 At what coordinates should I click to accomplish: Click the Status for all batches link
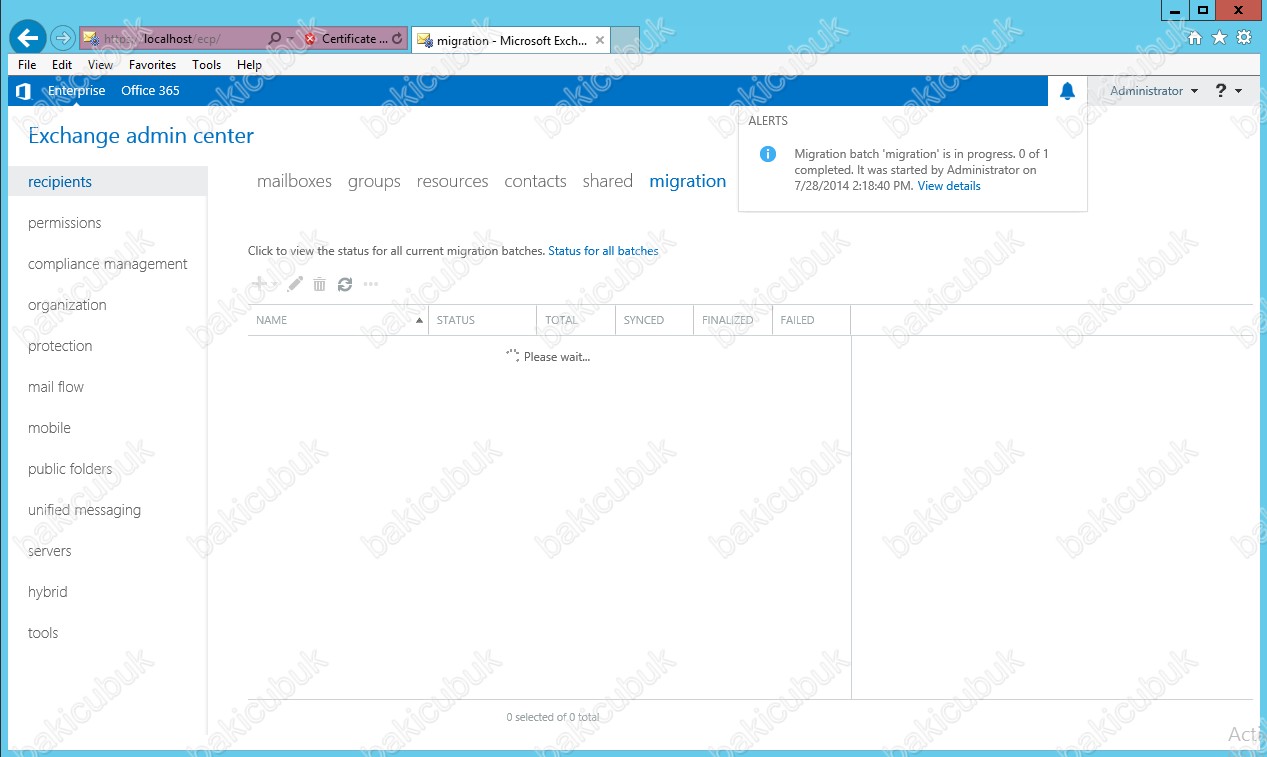coord(603,251)
